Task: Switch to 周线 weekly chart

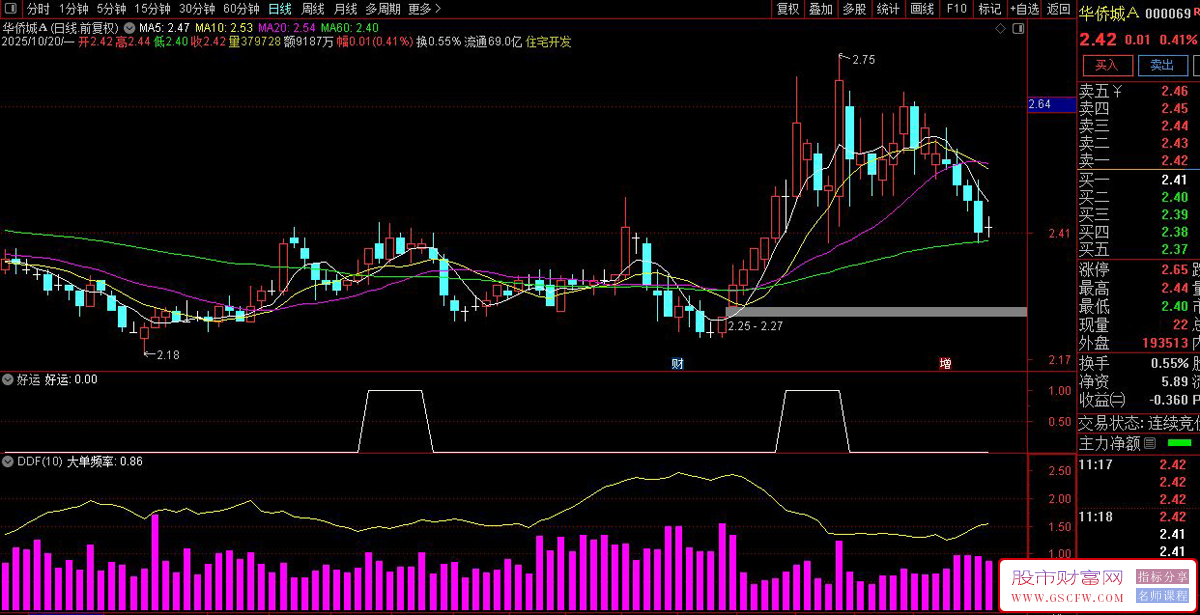Action: click(313, 9)
